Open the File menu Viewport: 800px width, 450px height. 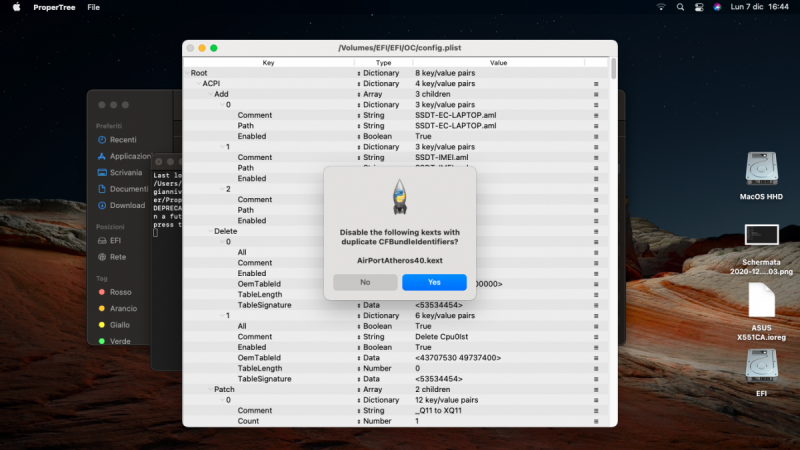(x=93, y=7)
